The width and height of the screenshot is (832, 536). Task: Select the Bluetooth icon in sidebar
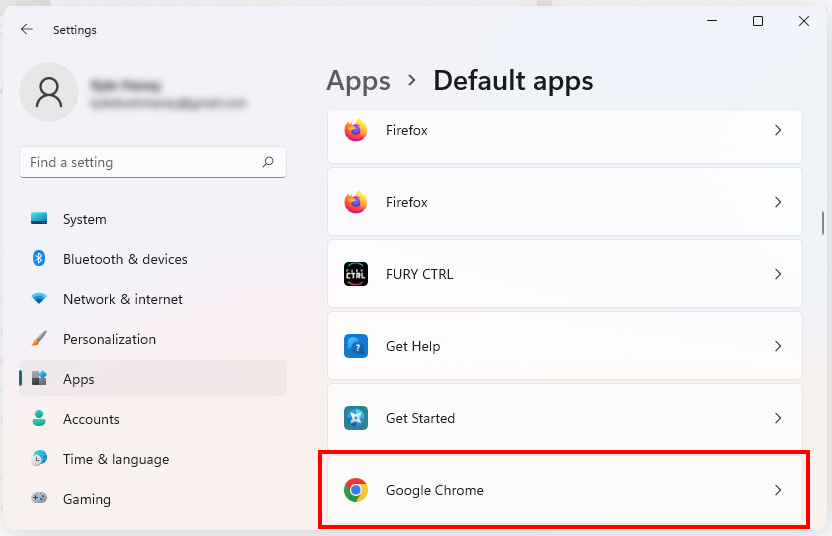click(x=39, y=258)
